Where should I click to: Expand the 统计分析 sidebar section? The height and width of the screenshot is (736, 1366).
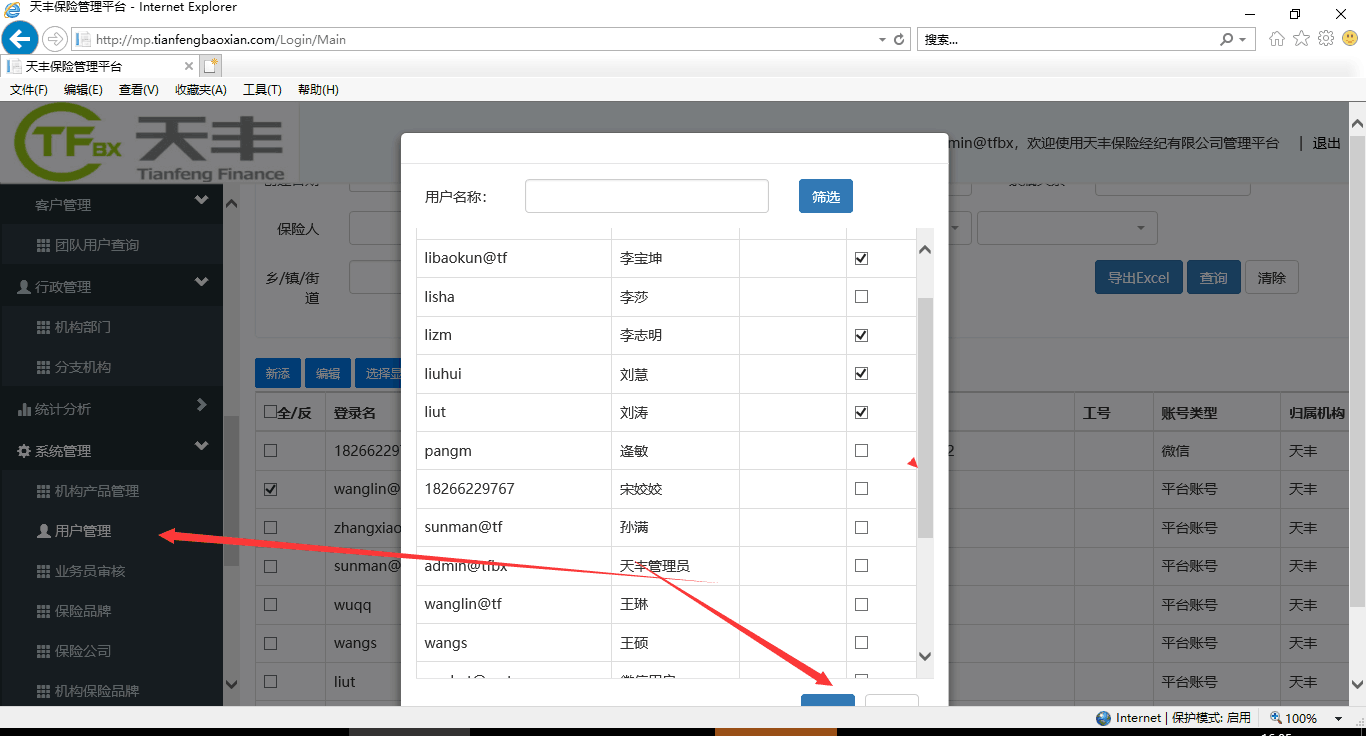[x=201, y=405]
